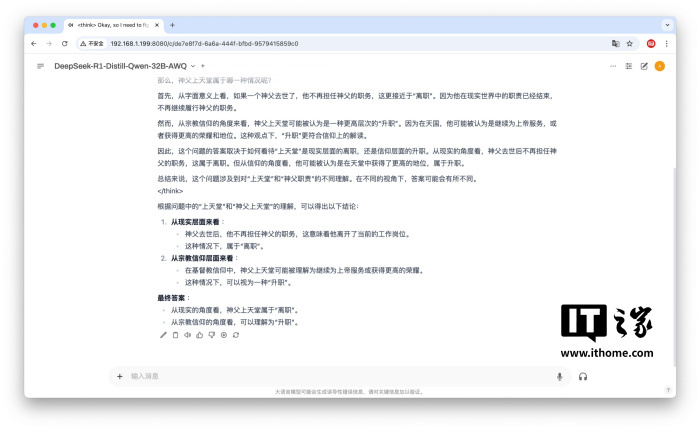
Task: Open the chat more options ellipsis menu
Action: click(612, 66)
